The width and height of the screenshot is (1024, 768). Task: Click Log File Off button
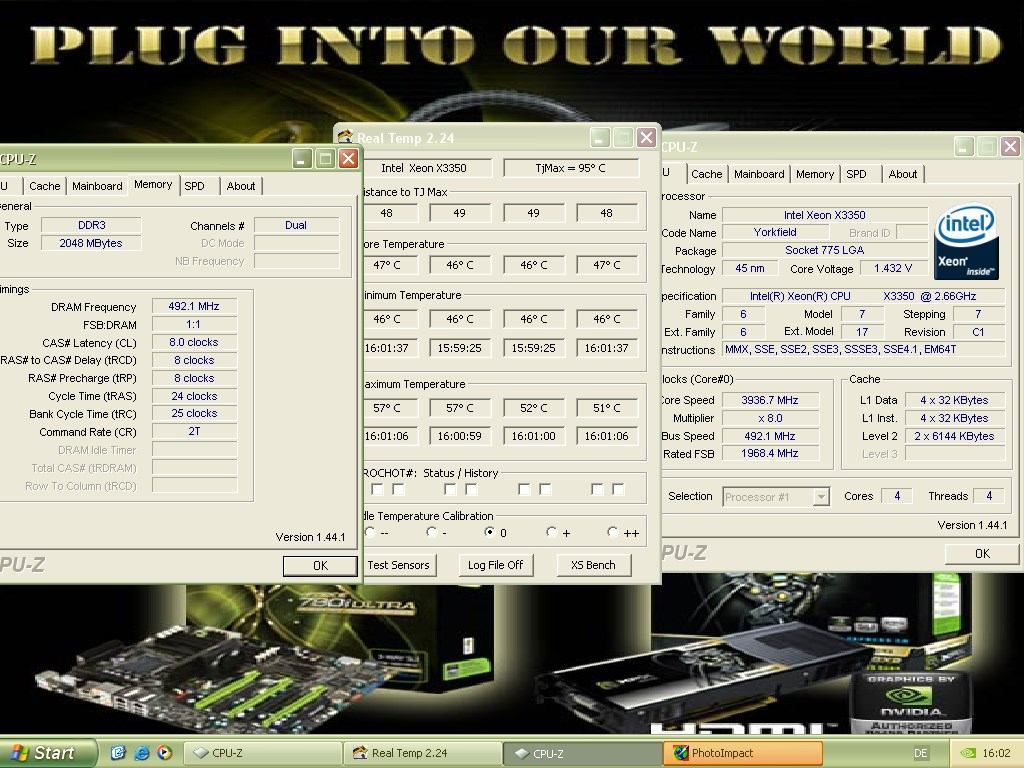click(x=495, y=565)
